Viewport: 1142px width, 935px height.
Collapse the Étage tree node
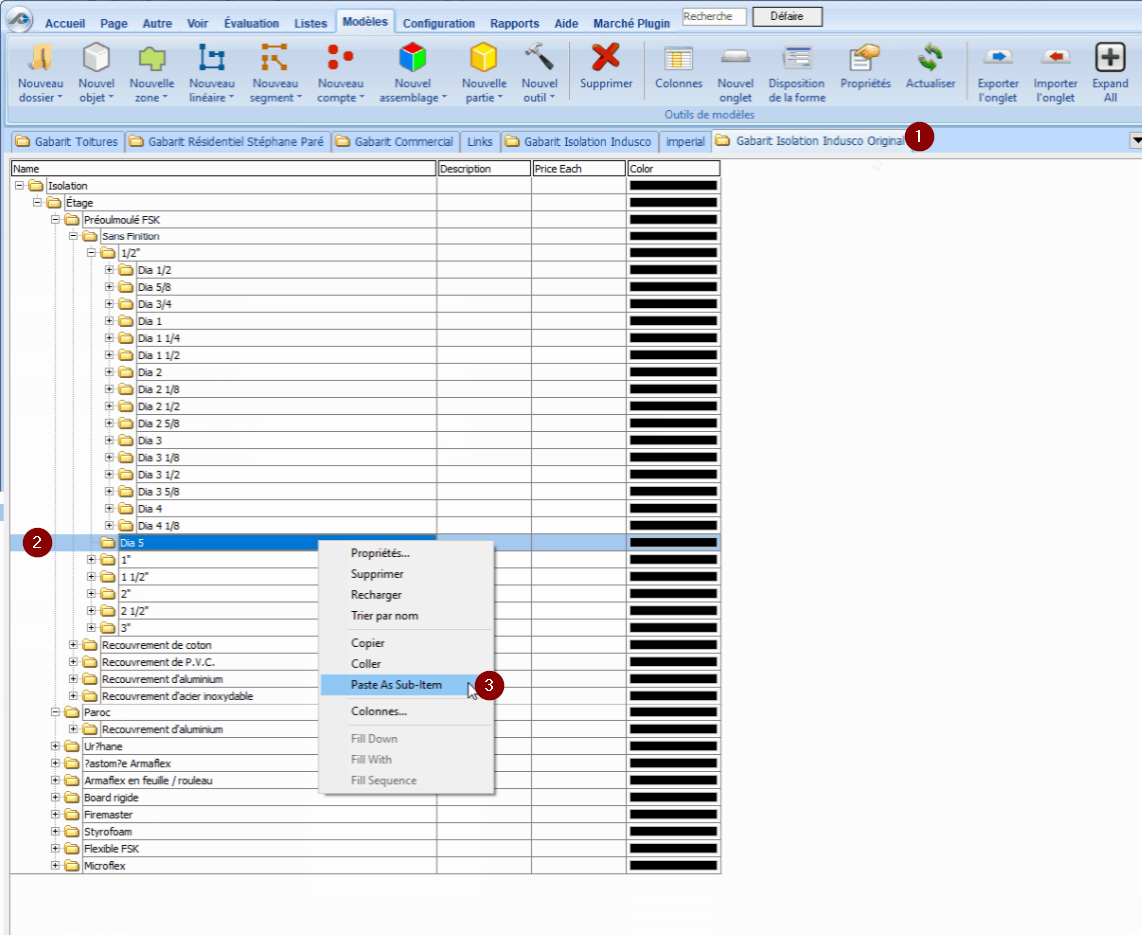click(x=37, y=203)
